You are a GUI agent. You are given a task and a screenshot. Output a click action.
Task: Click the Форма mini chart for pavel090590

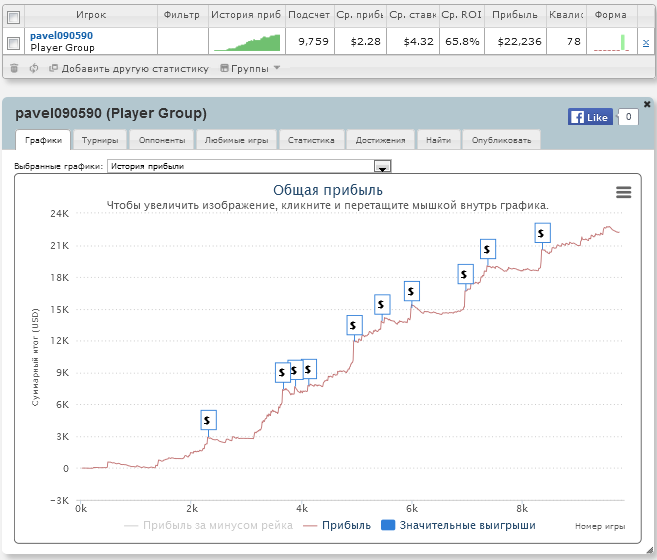pyautogui.click(x=612, y=42)
